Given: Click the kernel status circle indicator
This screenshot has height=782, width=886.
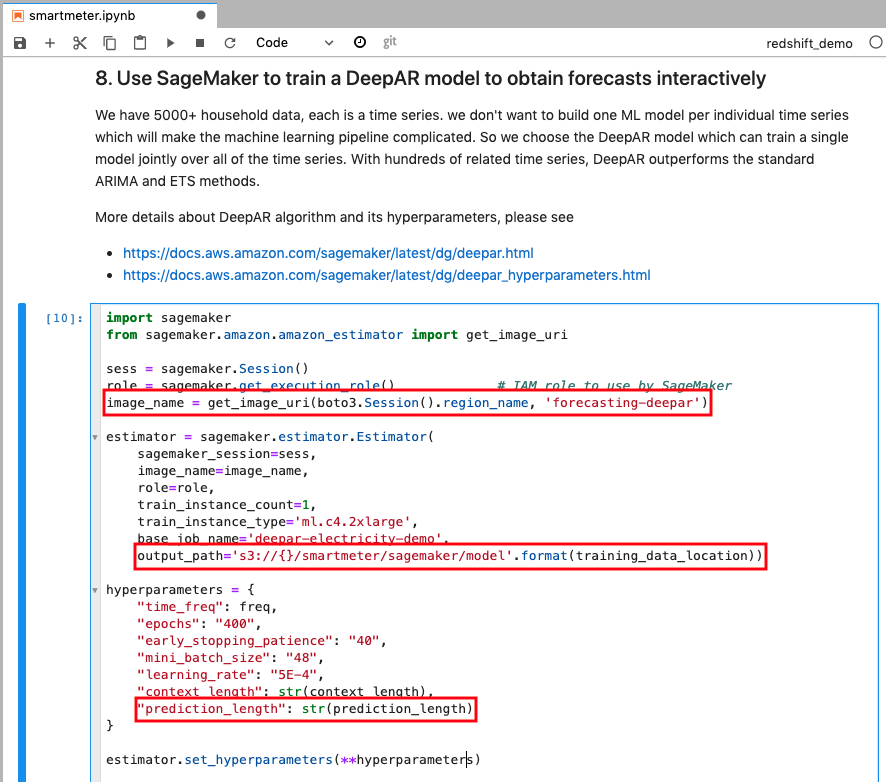Looking at the screenshot, I should (x=875, y=43).
